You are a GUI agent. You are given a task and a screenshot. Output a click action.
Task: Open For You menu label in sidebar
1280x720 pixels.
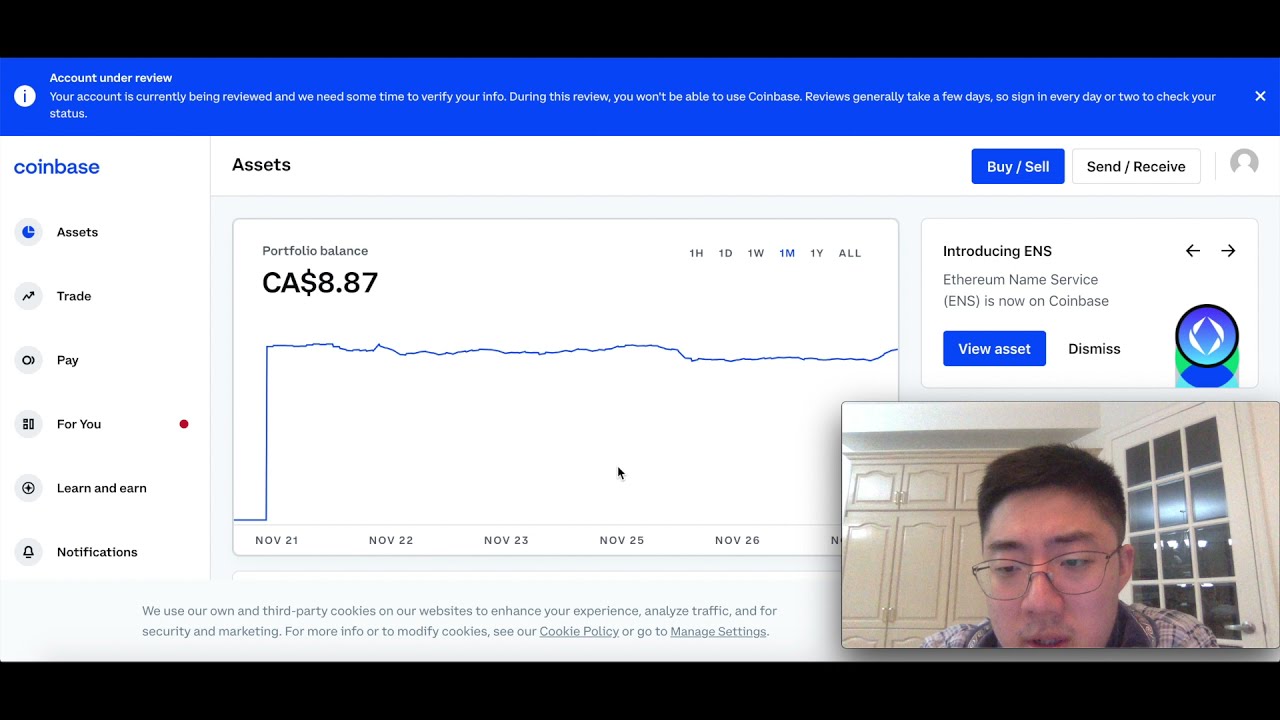[79, 424]
